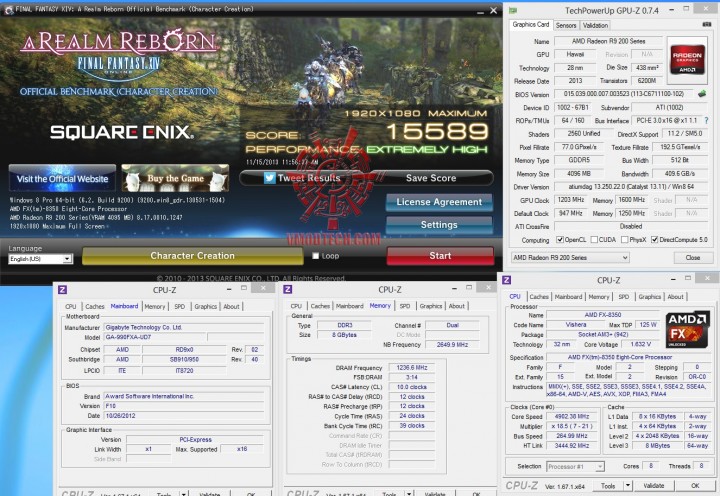This screenshot has width=720, height=496.
Task: Click the Gigabyte Technology manufacturer field
Action: pos(184,327)
